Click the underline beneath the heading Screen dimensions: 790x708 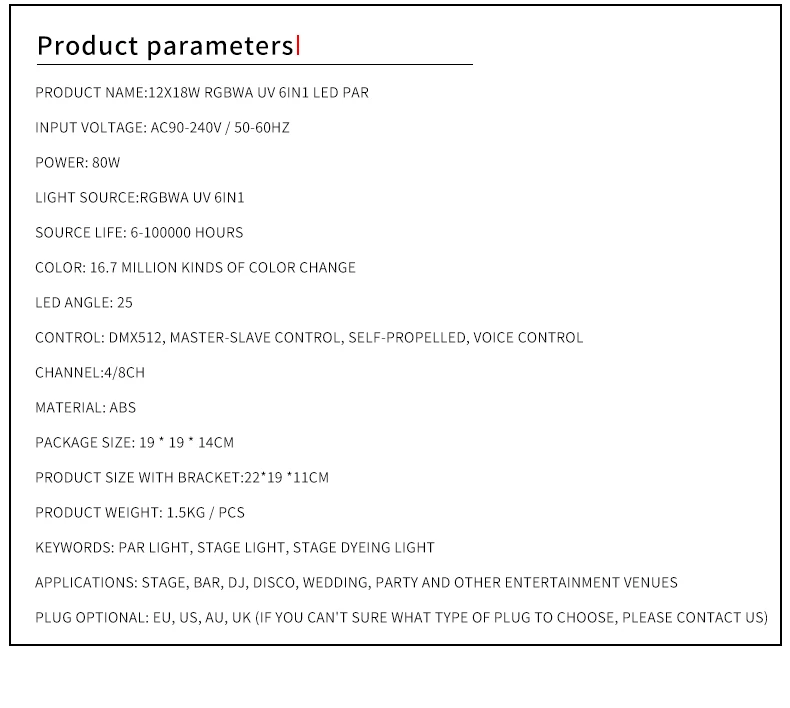[254, 65]
